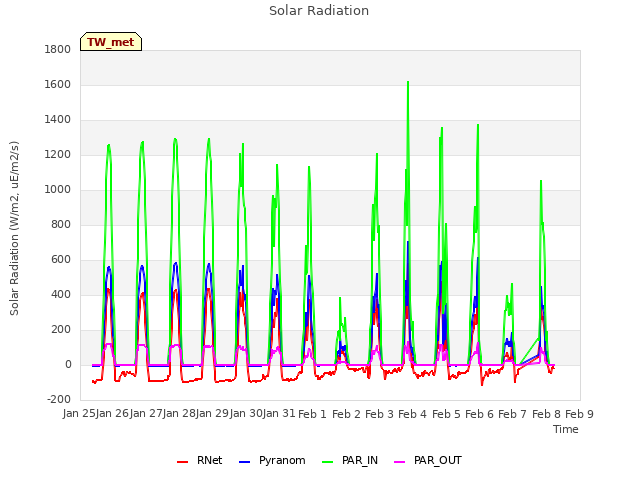Click the Jan 27 x-axis date label
Viewport: 640px width, 480px height.
point(146,414)
